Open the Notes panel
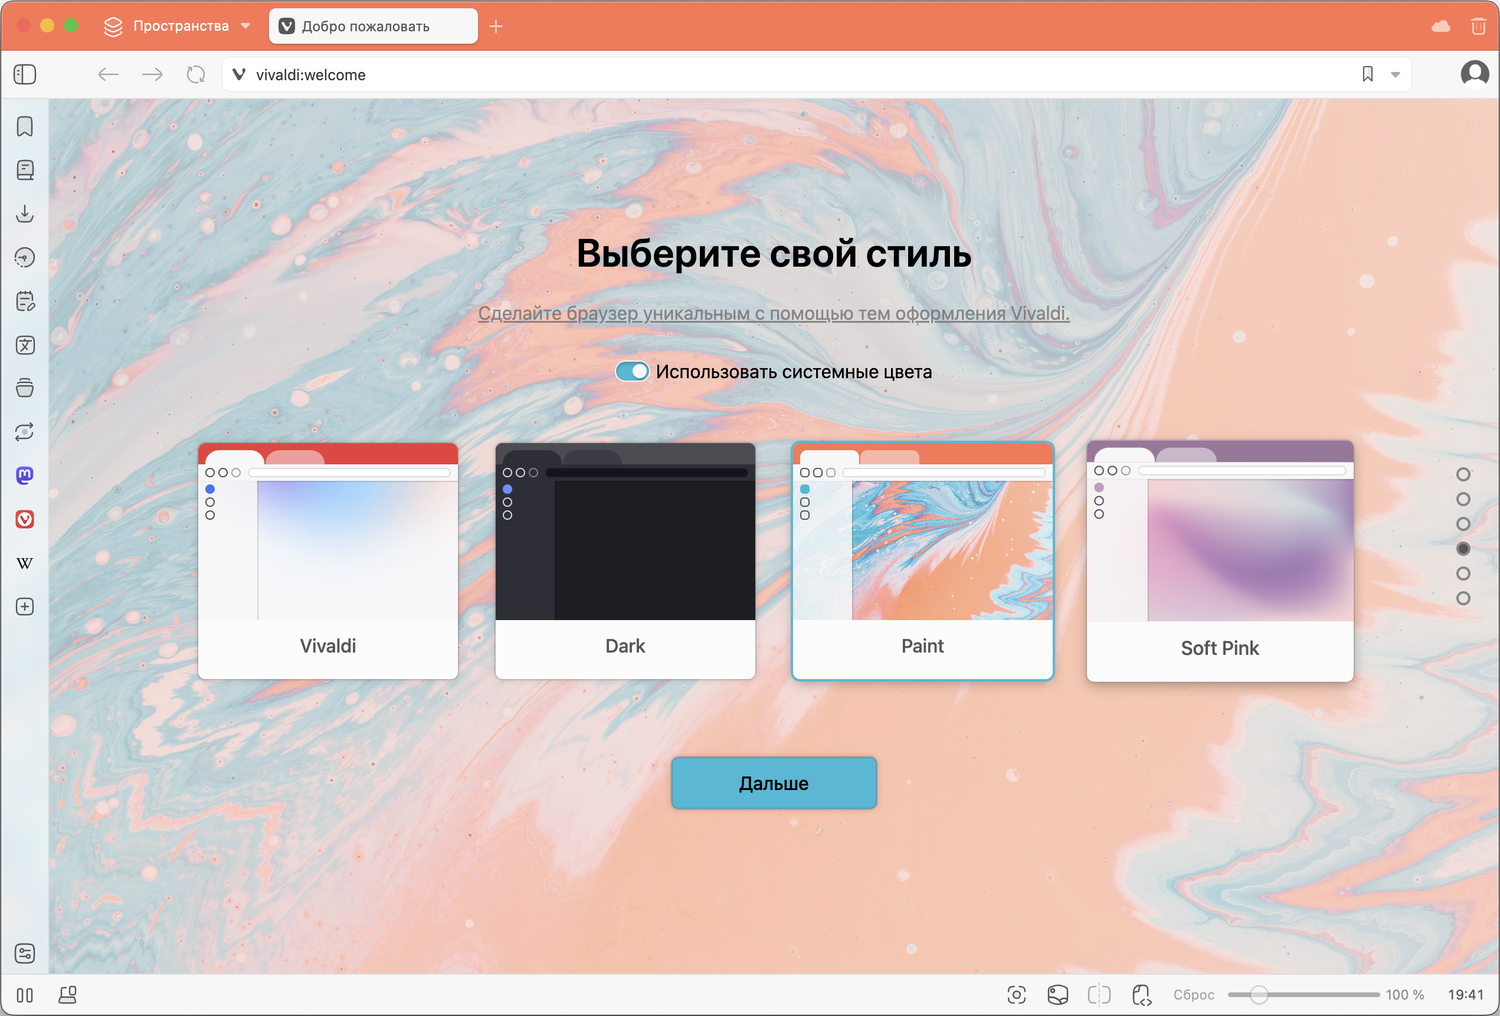This screenshot has height=1016, width=1500. click(25, 301)
